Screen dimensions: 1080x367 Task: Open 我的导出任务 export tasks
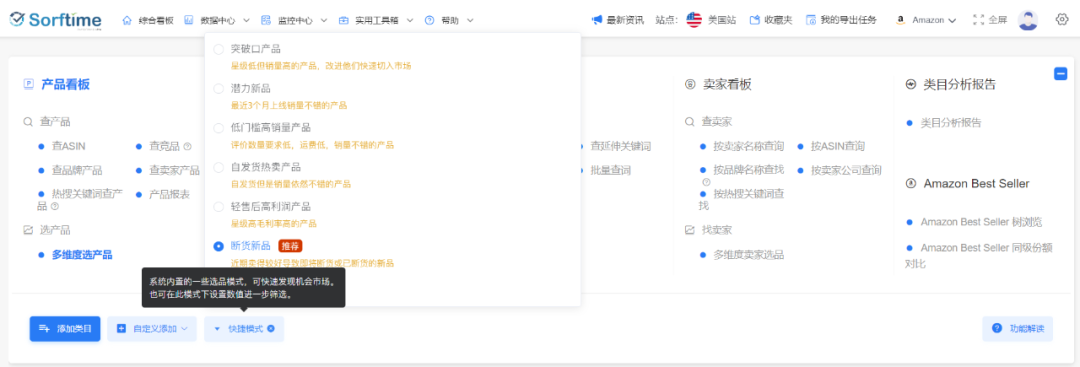841,20
